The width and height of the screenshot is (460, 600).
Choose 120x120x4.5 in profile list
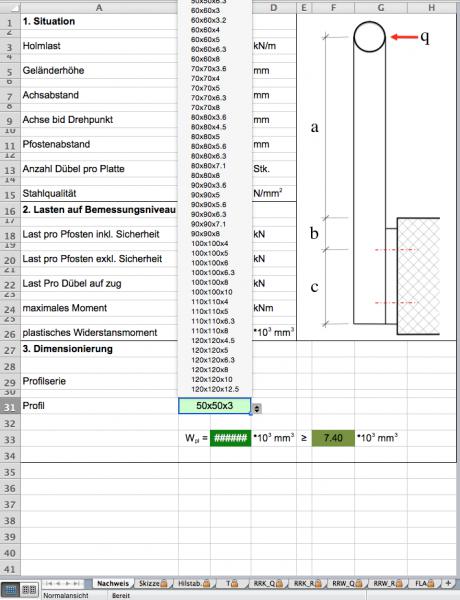pyautogui.click(x=213, y=341)
